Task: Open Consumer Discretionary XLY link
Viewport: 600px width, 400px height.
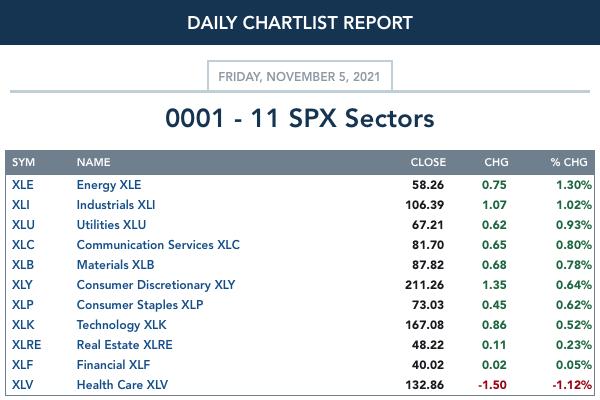Action: [x=156, y=285]
